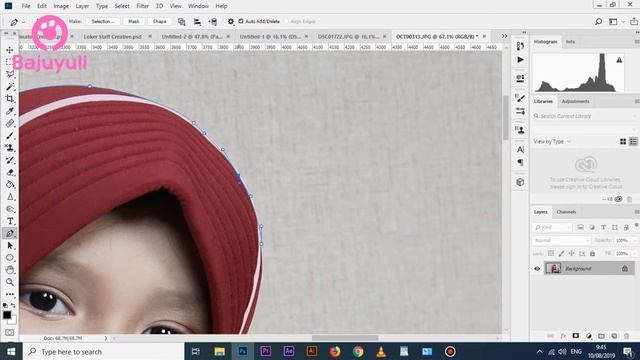Toggle lock transparent pixels icon
The width and height of the screenshot is (640, 360).
(551, 253)
